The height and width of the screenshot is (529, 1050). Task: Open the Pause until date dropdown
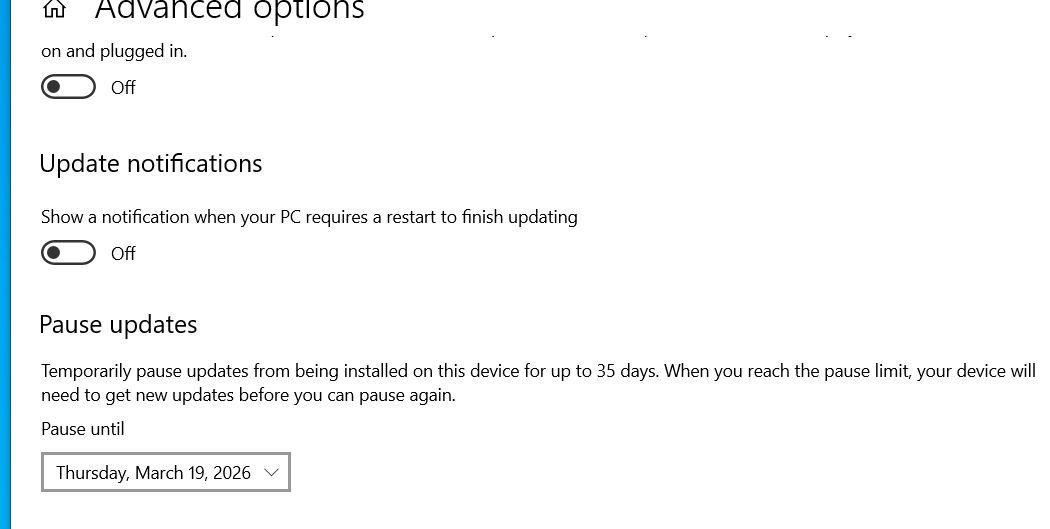pos(165,473)
